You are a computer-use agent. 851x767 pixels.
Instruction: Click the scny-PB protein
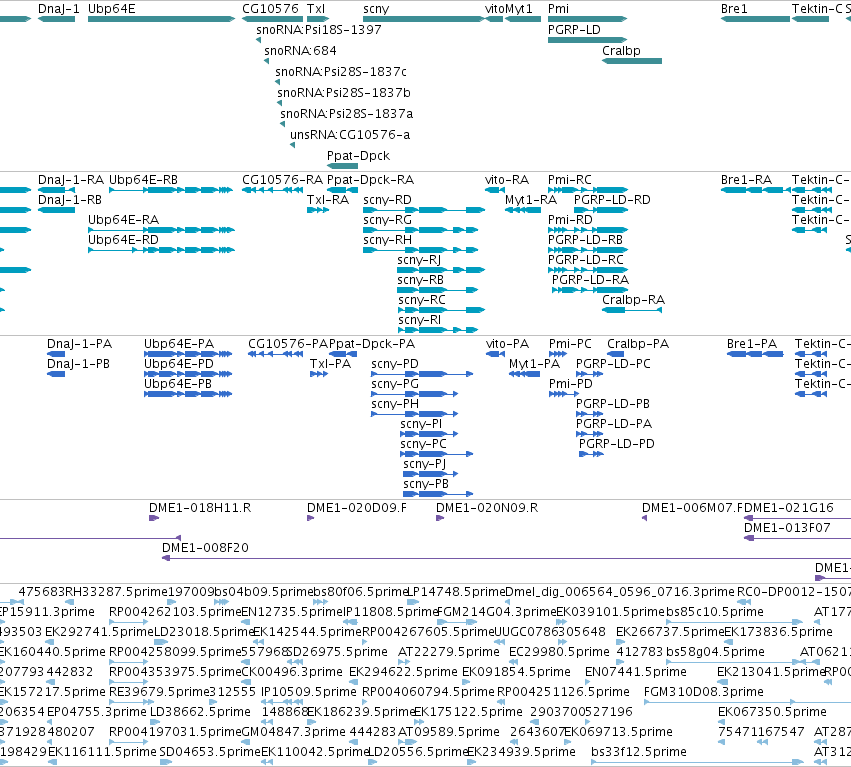[438, 495]
